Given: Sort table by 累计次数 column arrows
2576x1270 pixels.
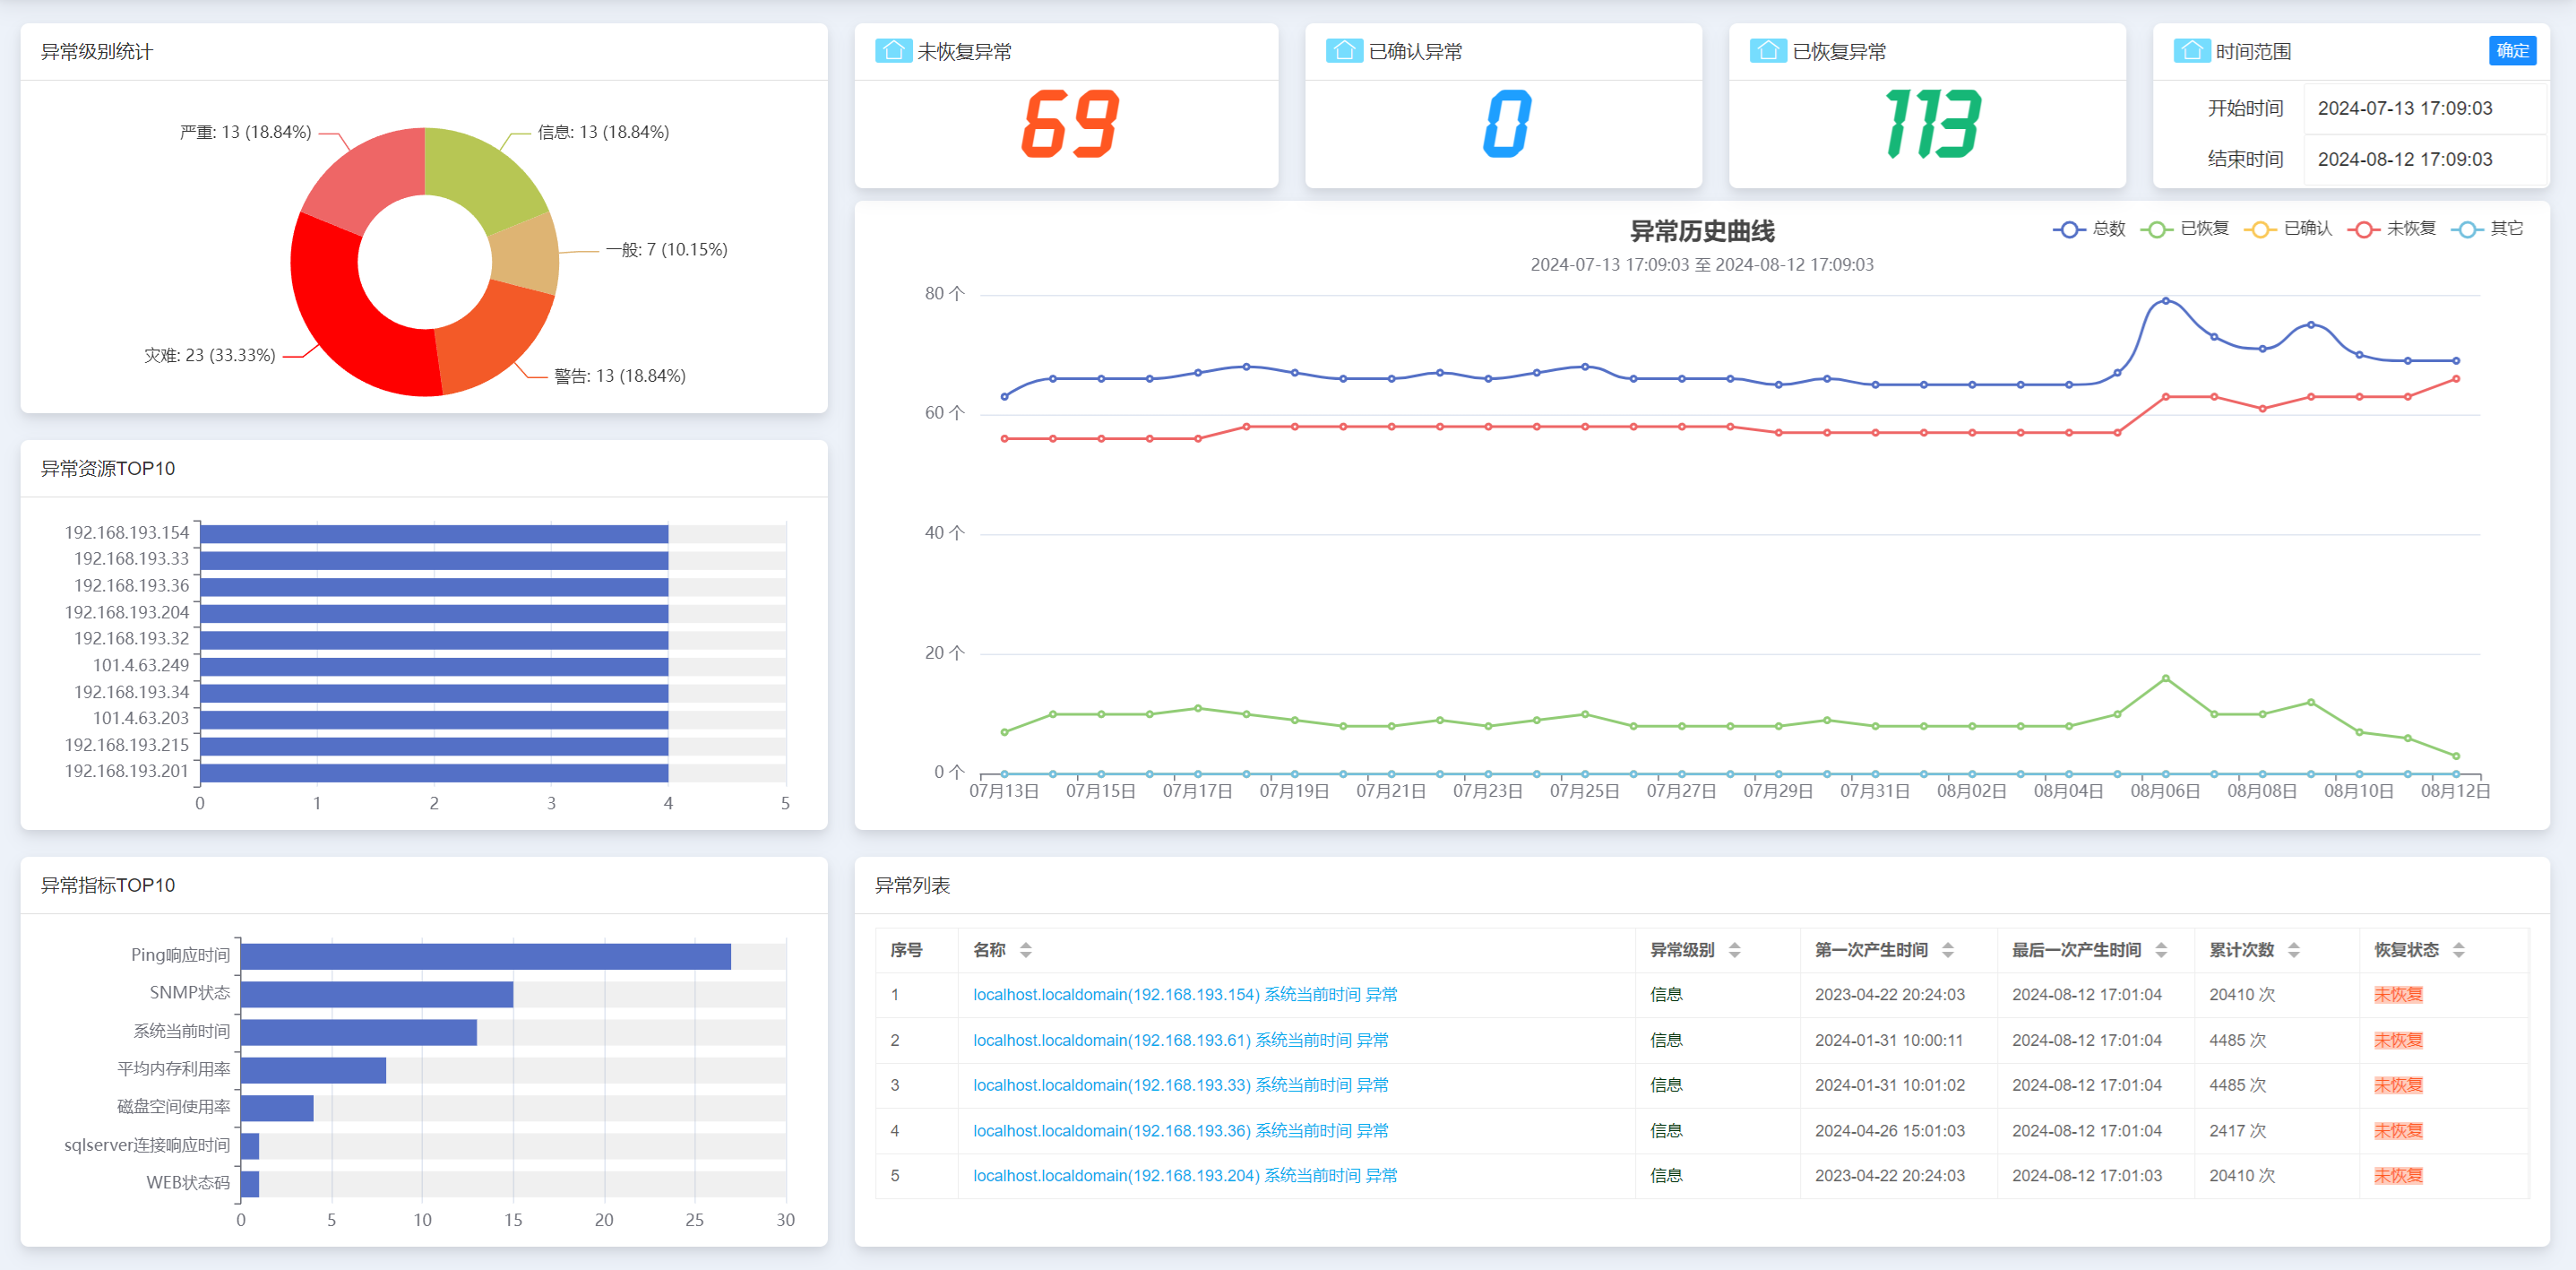Looking at the screenshot, I should click(2293, 950).
